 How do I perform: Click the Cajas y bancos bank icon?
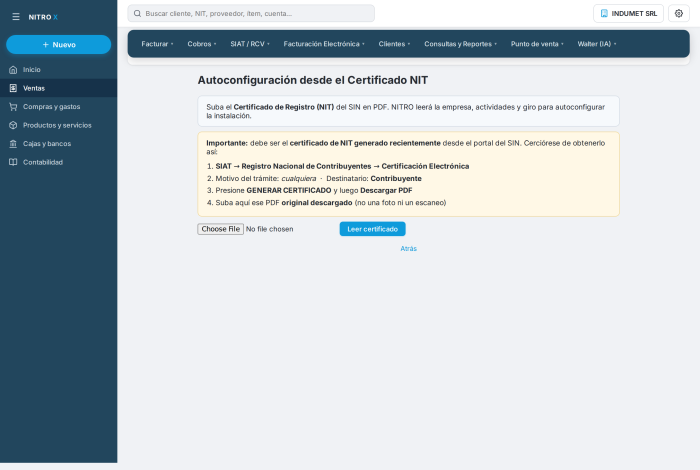click(x=13, y=144)
